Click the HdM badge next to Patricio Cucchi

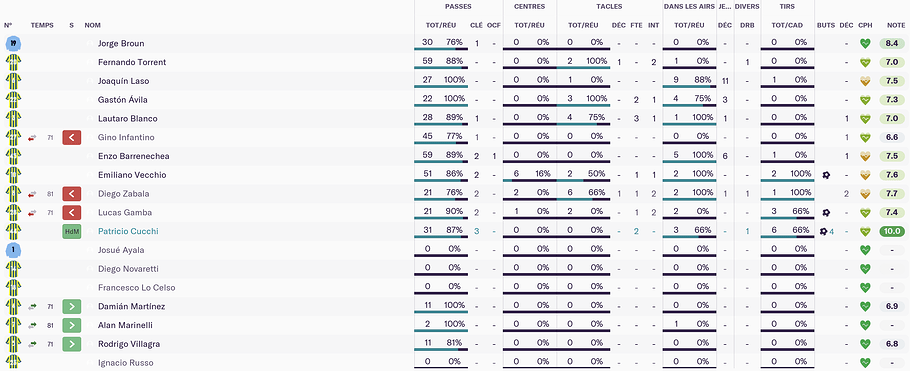(71, 231)
